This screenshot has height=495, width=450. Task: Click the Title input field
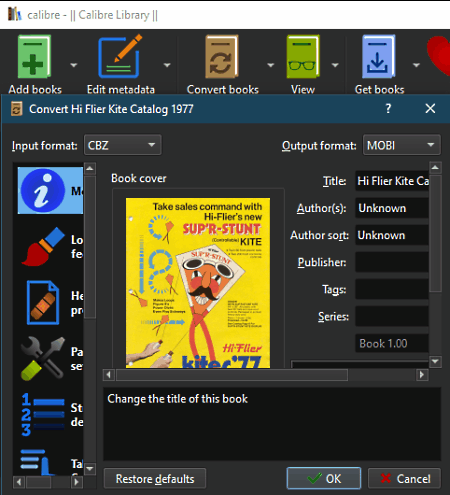click(392, 181)
